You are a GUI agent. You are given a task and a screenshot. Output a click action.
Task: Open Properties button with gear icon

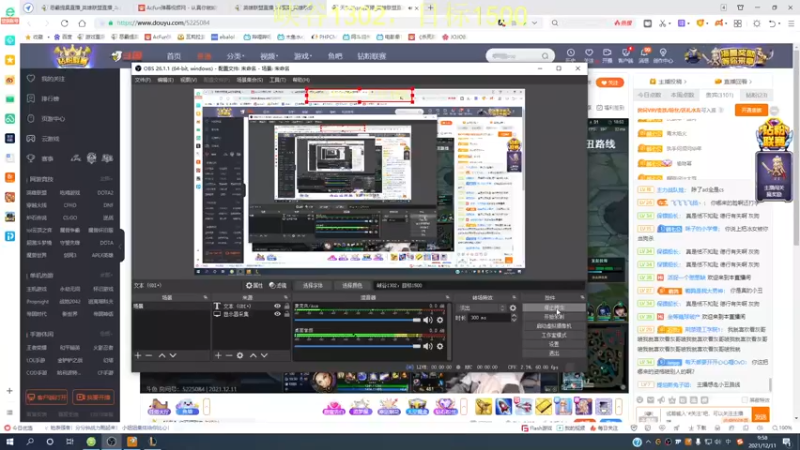coord(254,286)
